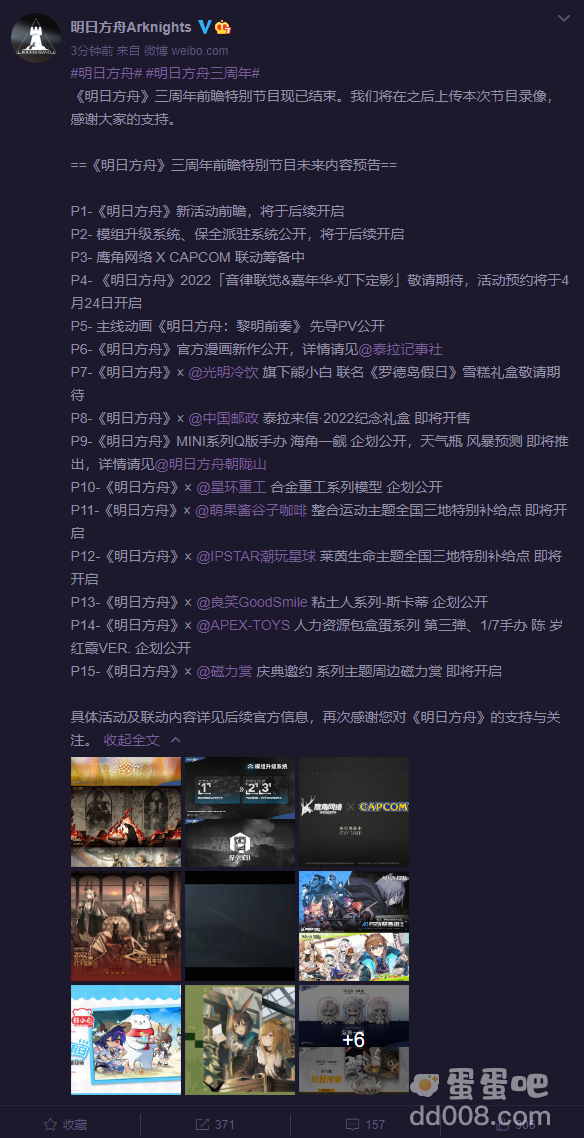Click the repost button showing 371
The image size is (584, 1138).
click(215, 1124)
